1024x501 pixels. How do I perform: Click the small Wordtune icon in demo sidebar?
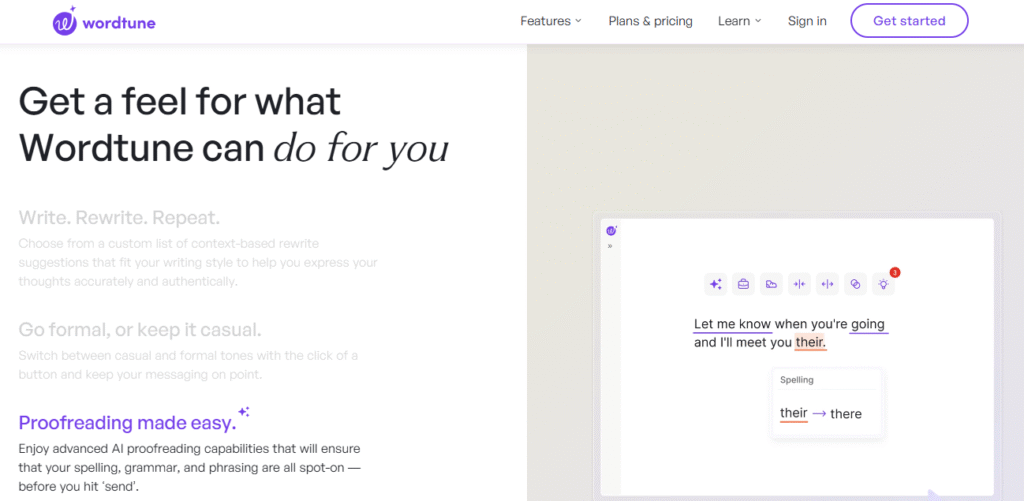tap(611, 231)
